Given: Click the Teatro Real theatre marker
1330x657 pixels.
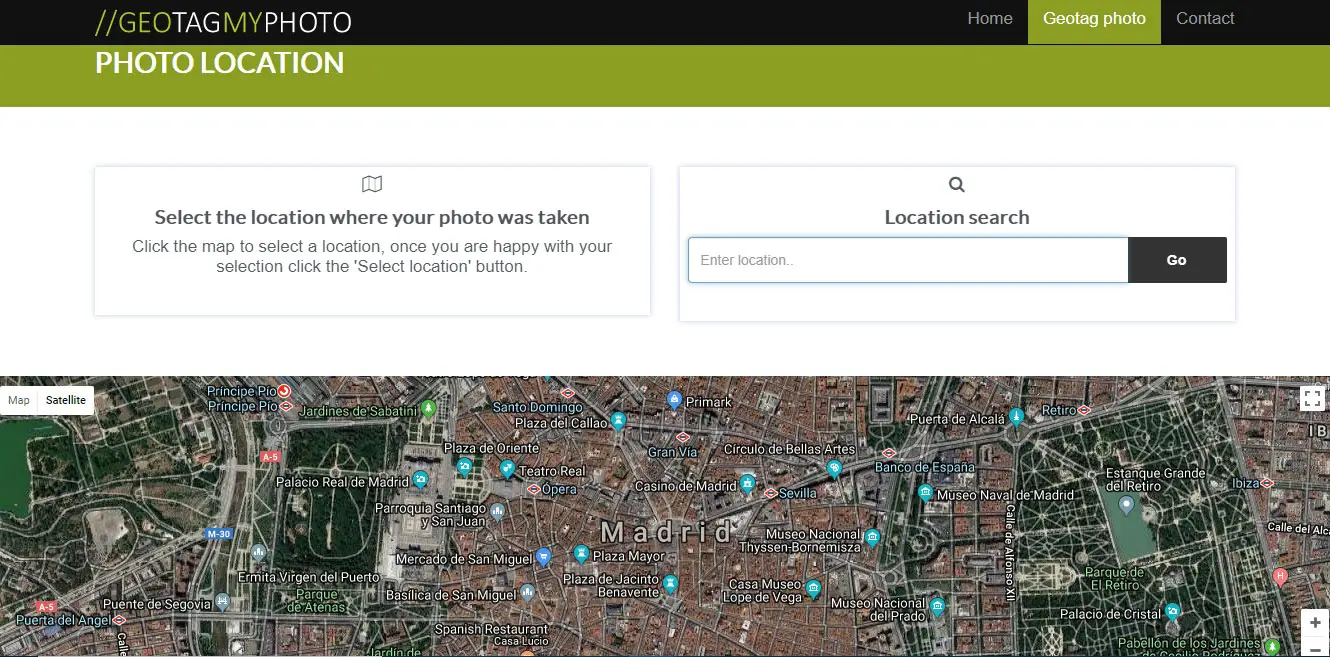Looking at the screenshot, I should tap(507, 469).
